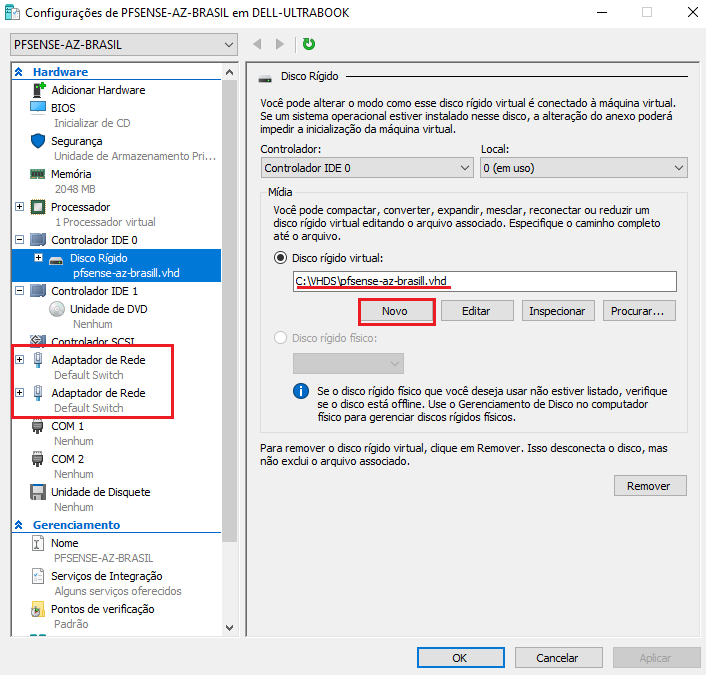The image size is (706, 675).
Task: Collapse the Hardware section chevron
Action: [18, 72]
